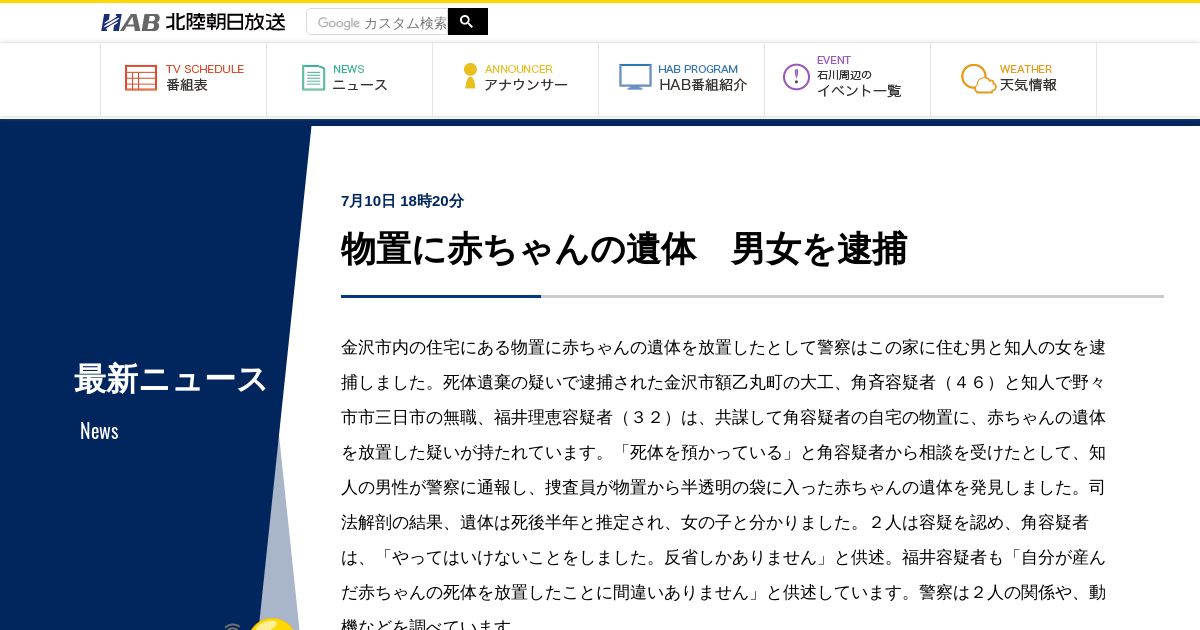Click the headline 物置に赤ちゃんの遺体 男女を逮捕
This screenshot has height=630, width=1200.
click(x=624, y=249)
